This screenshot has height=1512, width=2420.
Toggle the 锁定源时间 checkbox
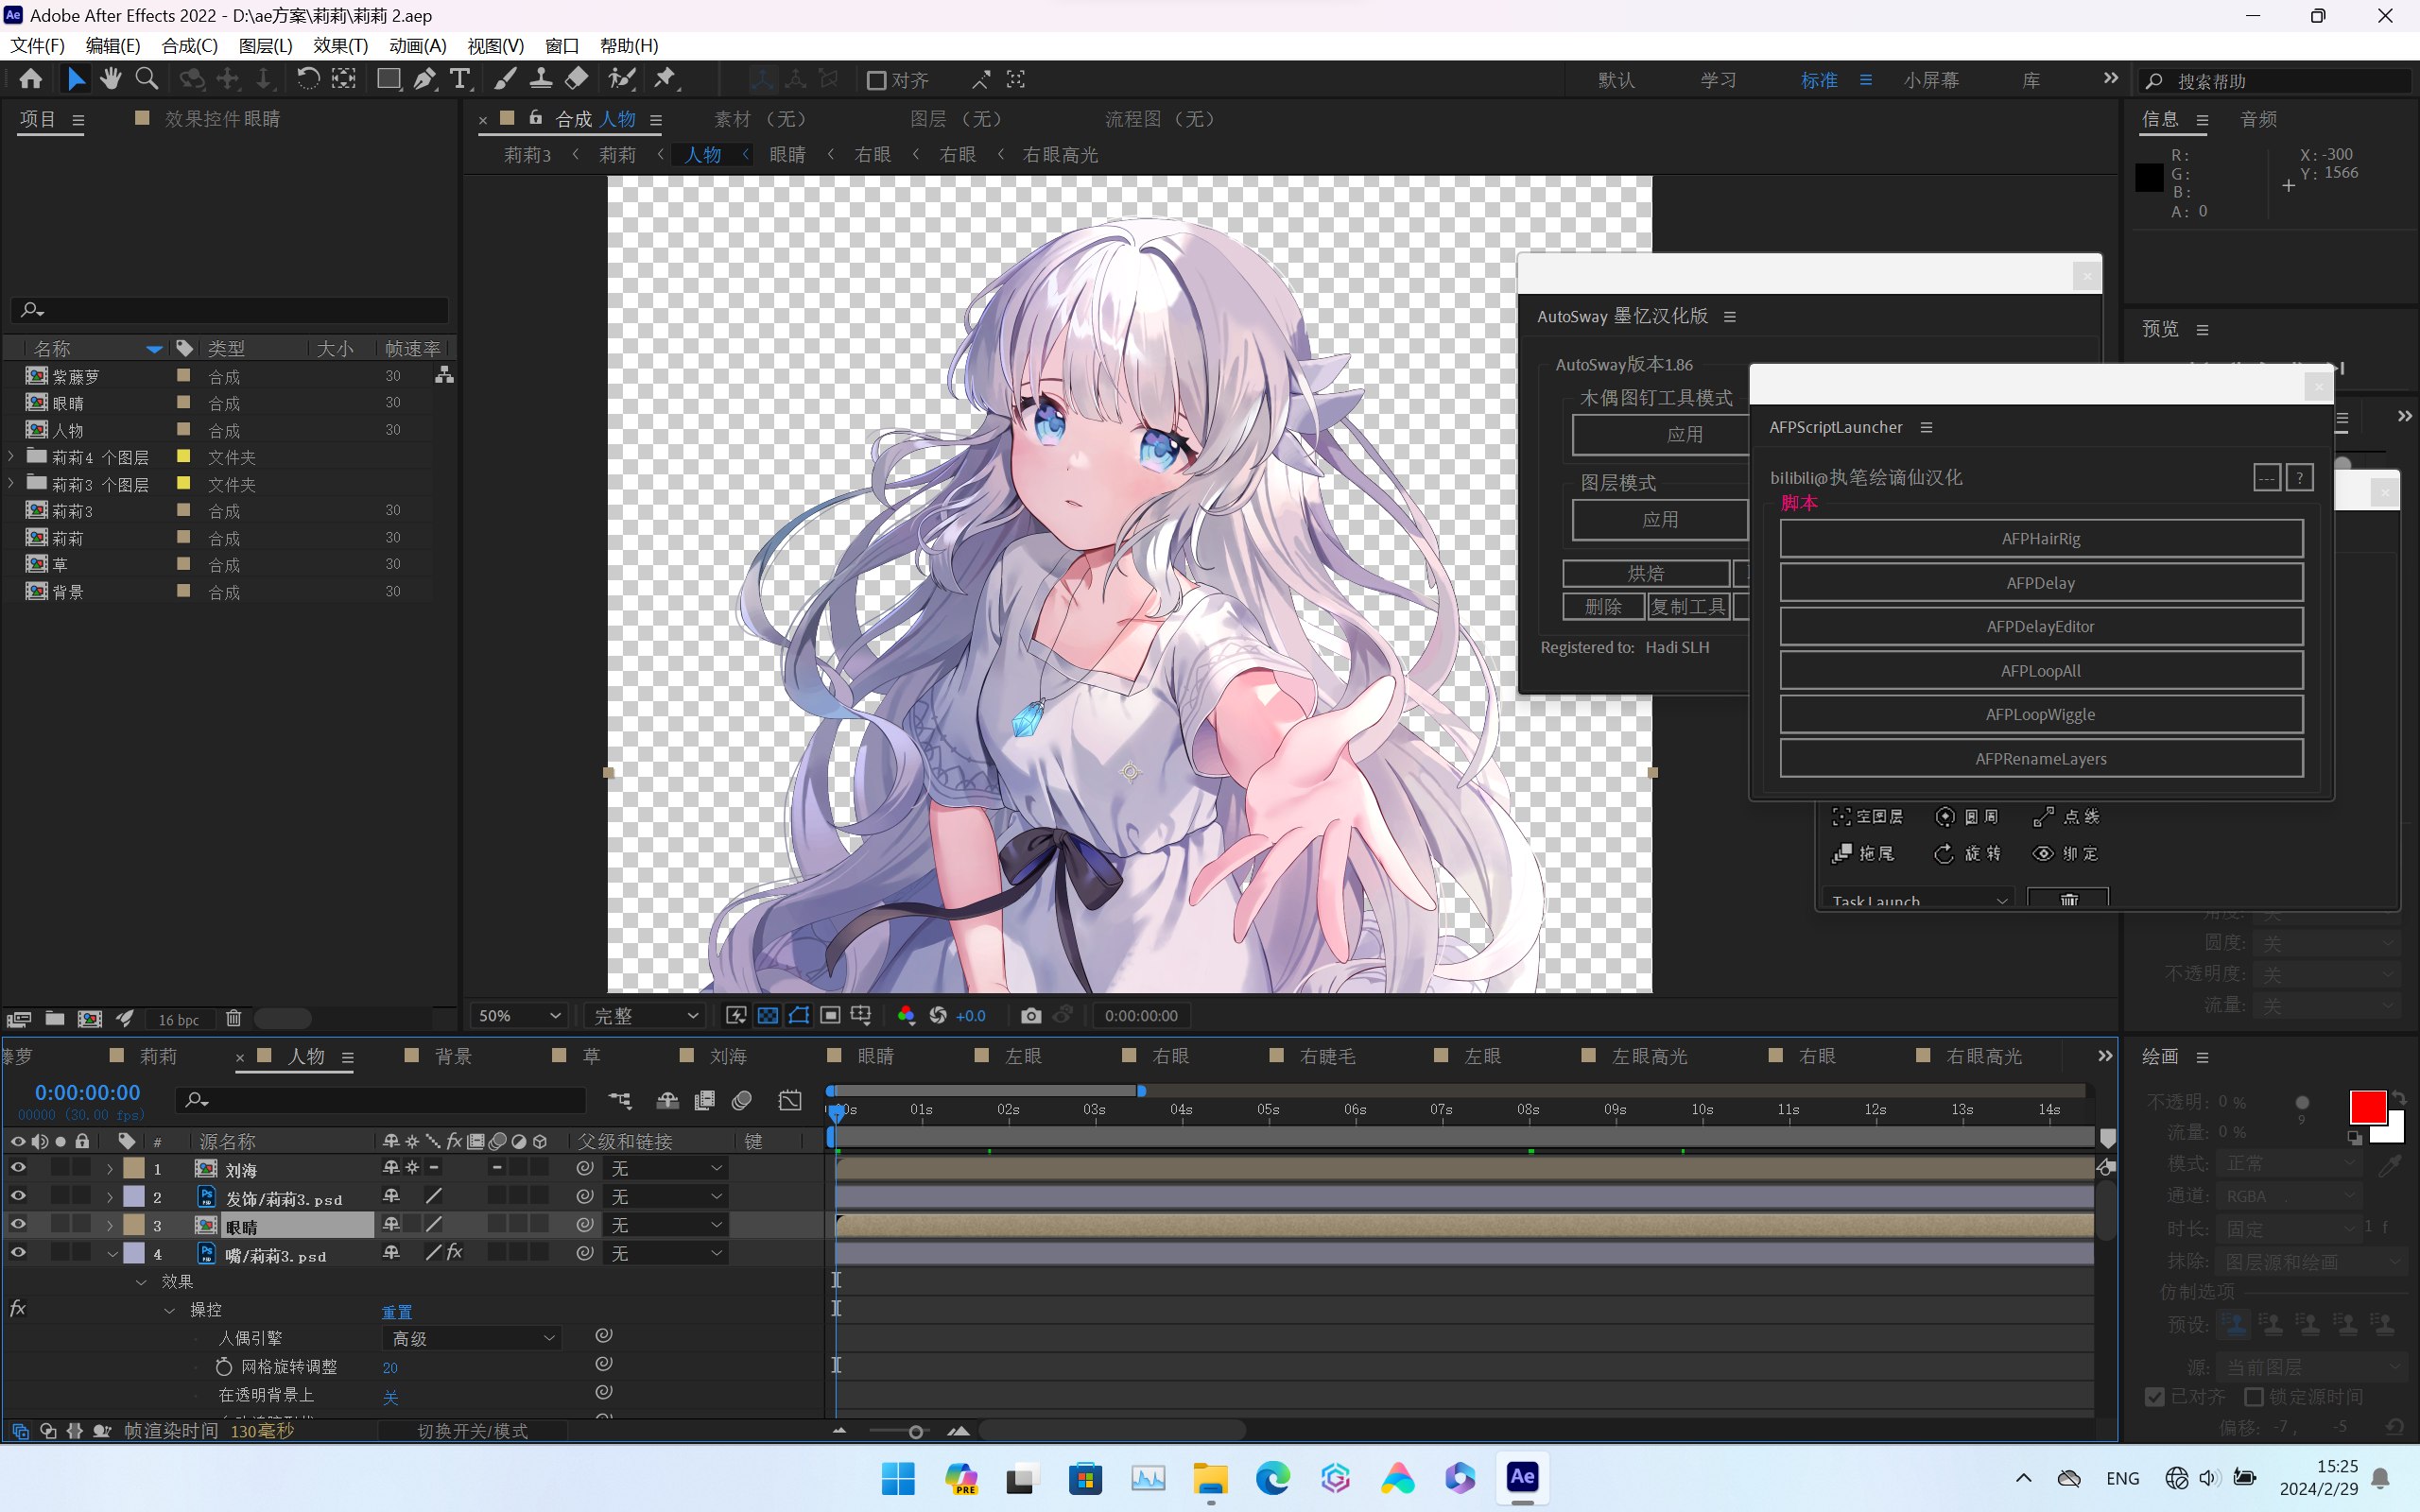point(2254,1397)
